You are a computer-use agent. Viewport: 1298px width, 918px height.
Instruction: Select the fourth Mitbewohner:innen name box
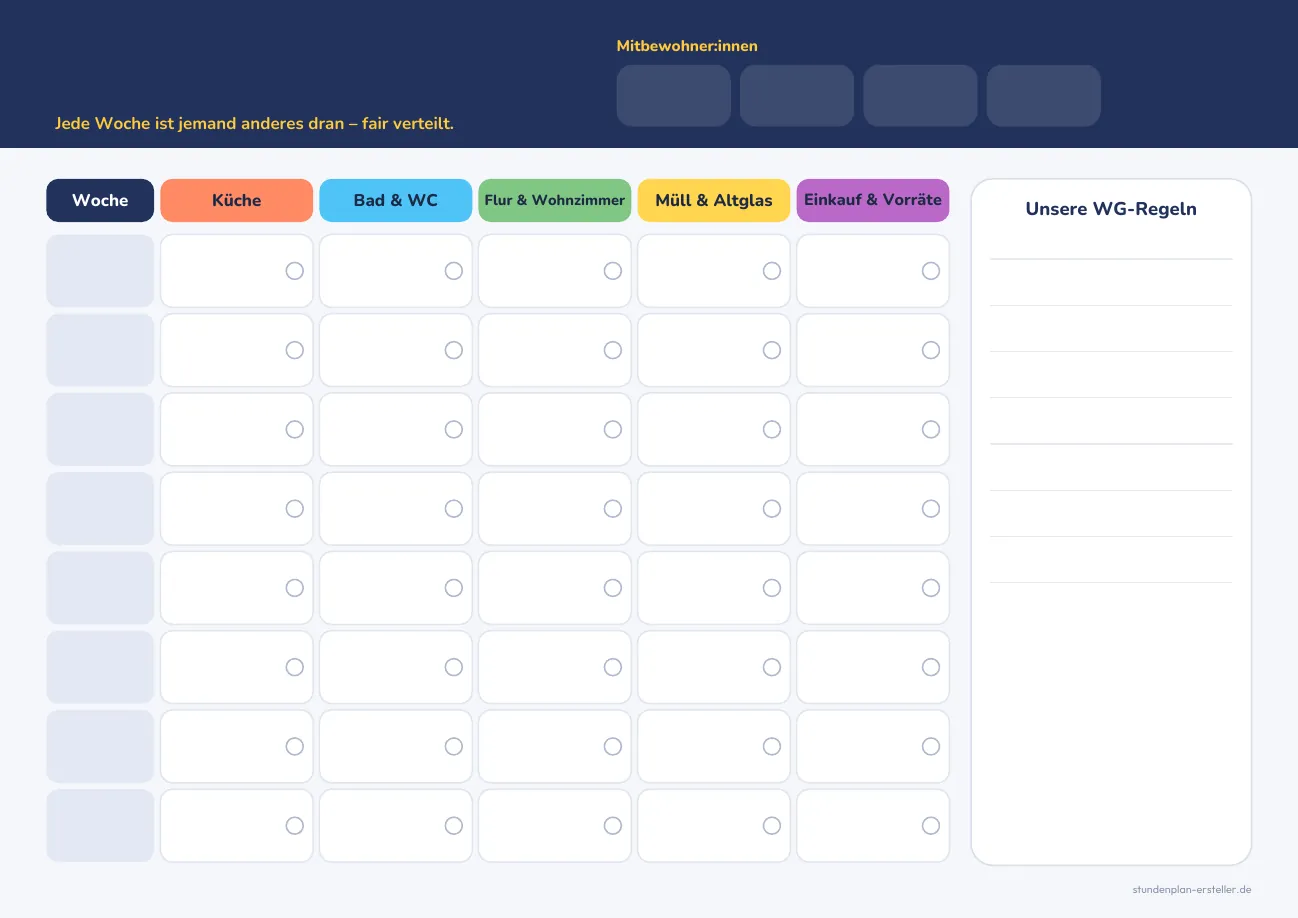[1044, 96]
